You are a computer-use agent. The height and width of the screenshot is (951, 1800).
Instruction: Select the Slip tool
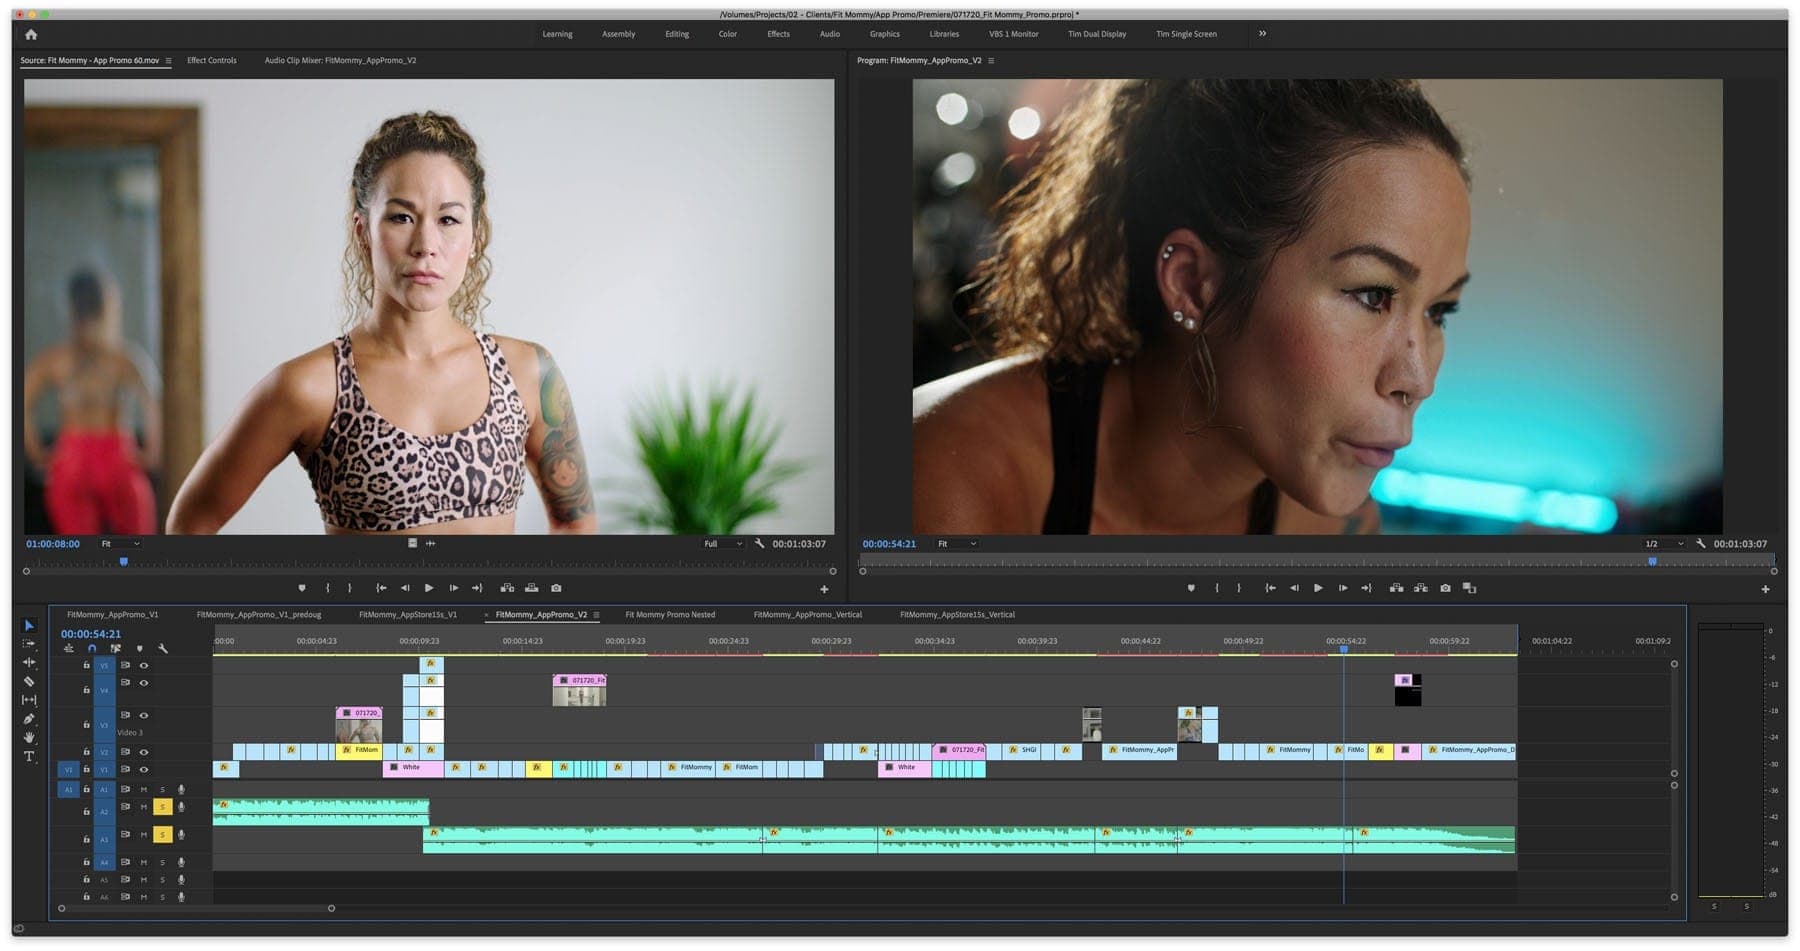click(29, 700)
